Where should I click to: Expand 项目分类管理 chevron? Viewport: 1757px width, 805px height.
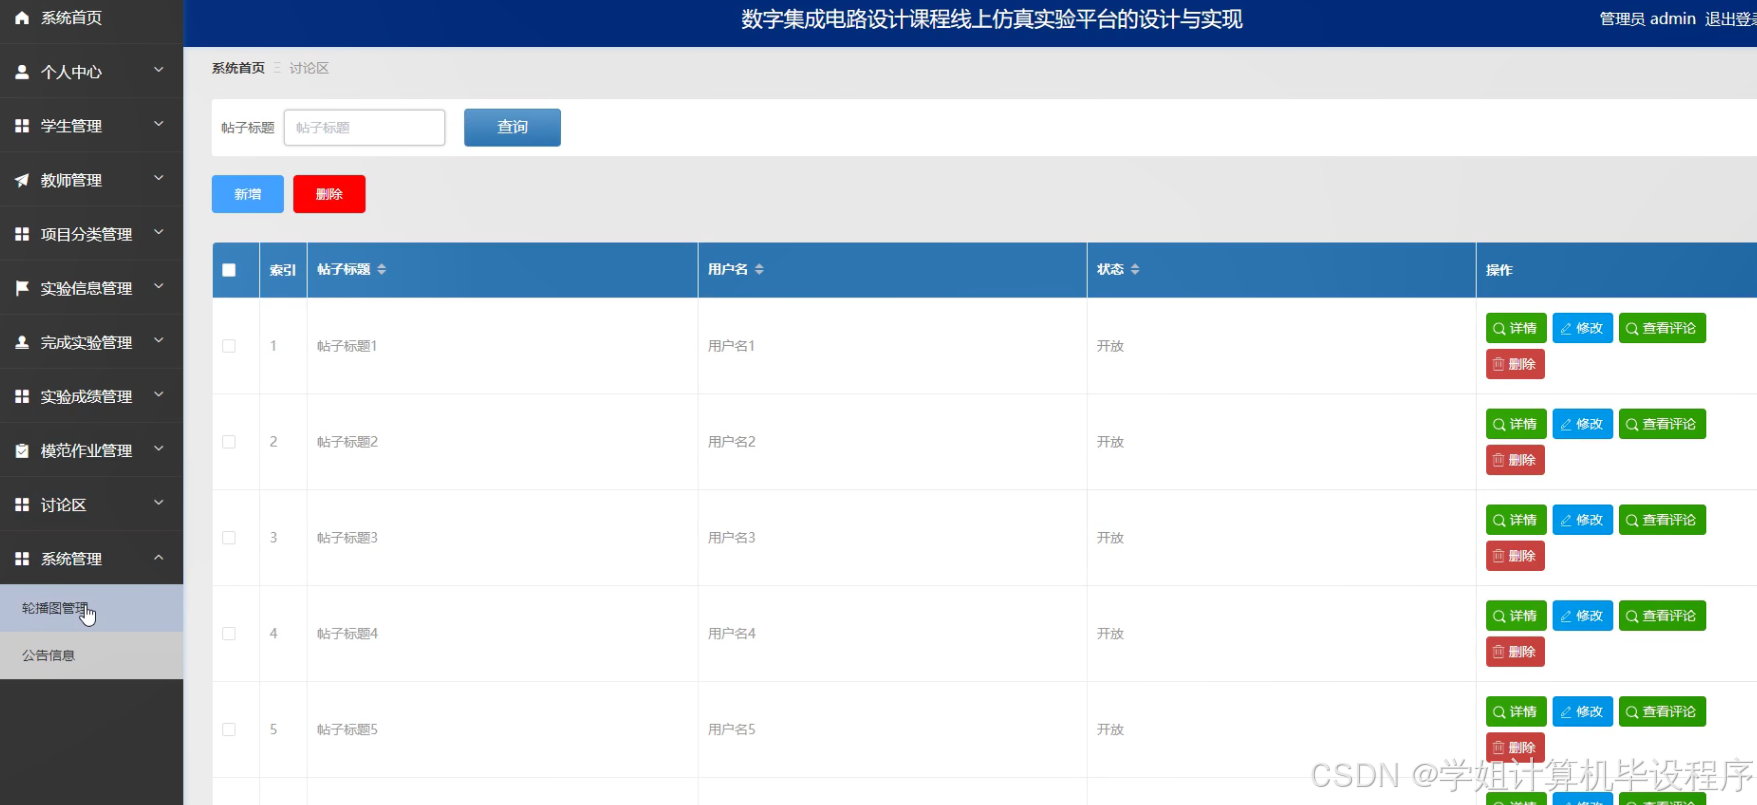[x=158, y=232]
